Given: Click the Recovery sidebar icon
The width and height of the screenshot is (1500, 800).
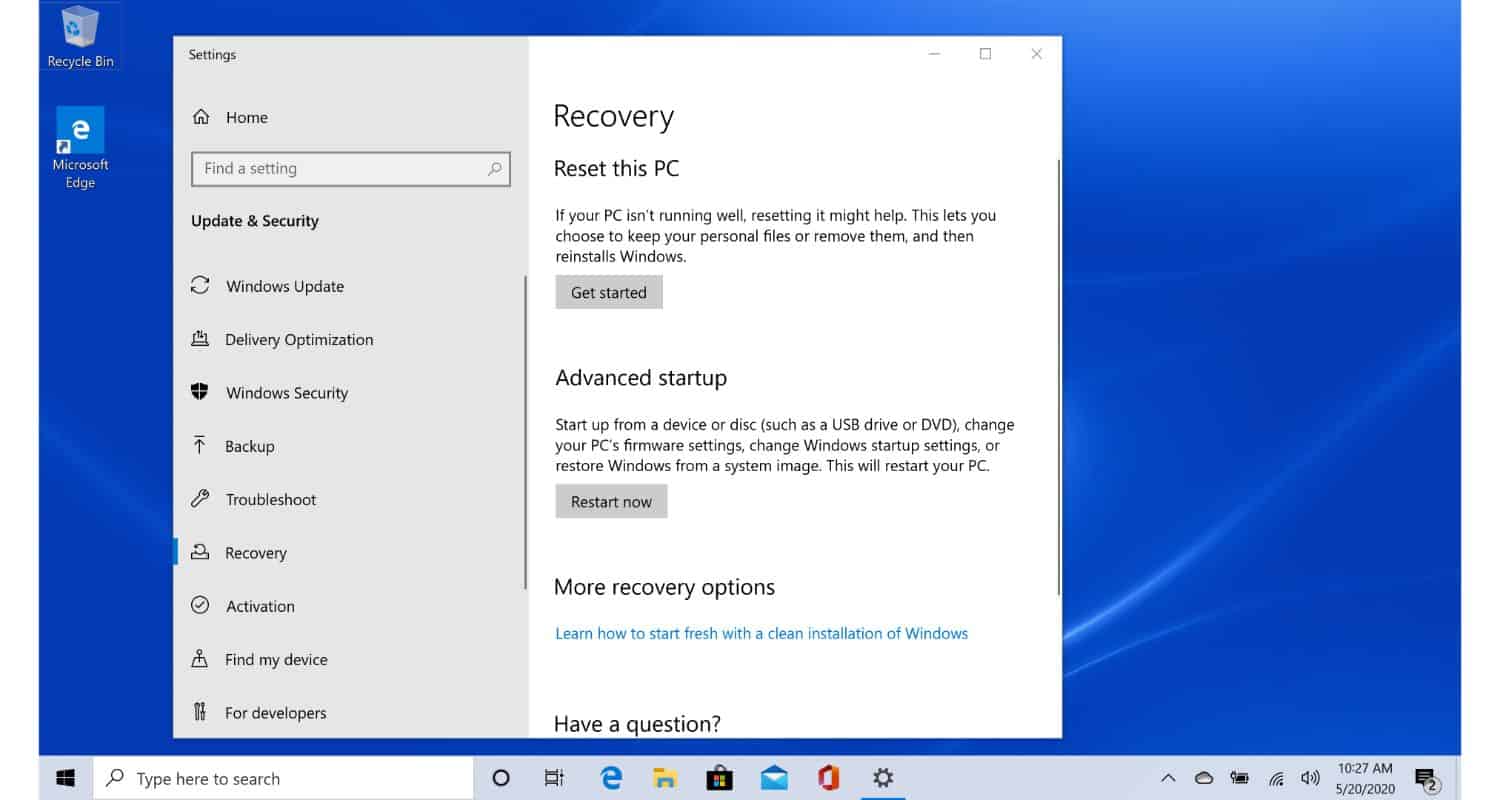Looking at the screenshot, I should pyautogui.click(x=200, y=552).
